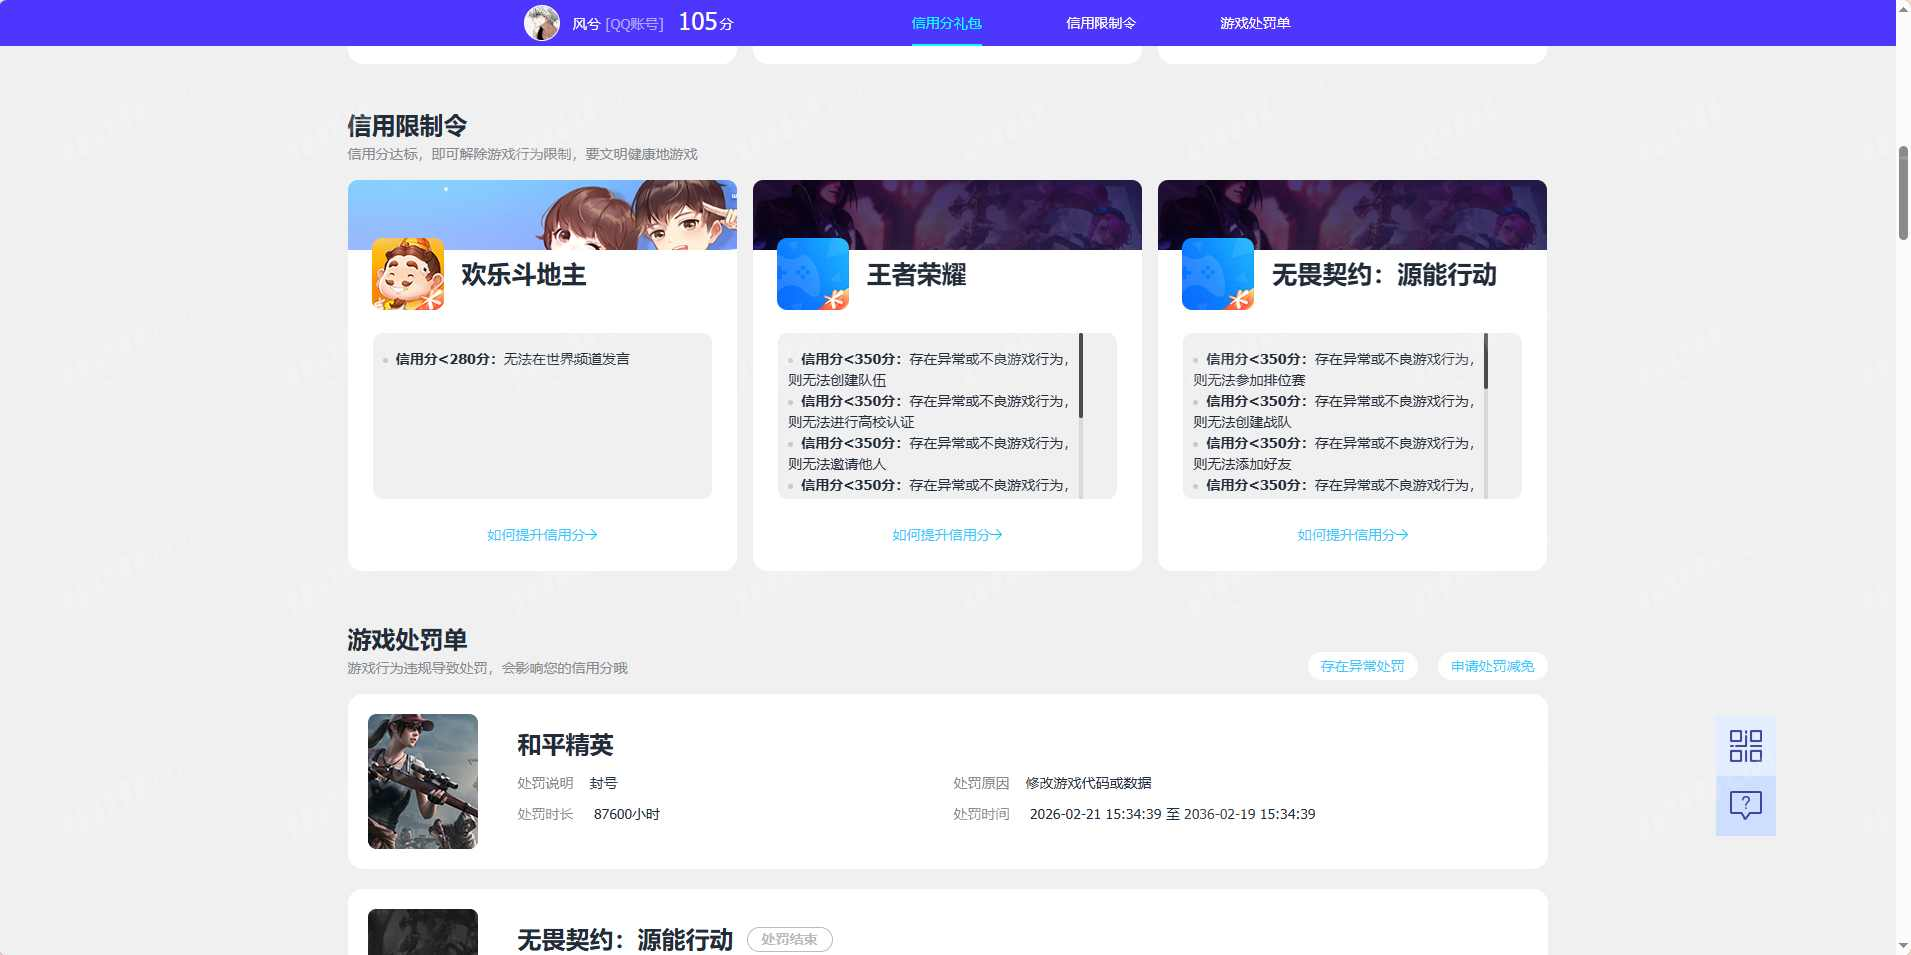This screenshot has width=1911, height=955.
Task: Click the penalty time range 2026-02-21 text
Action: click(1172, 814)
